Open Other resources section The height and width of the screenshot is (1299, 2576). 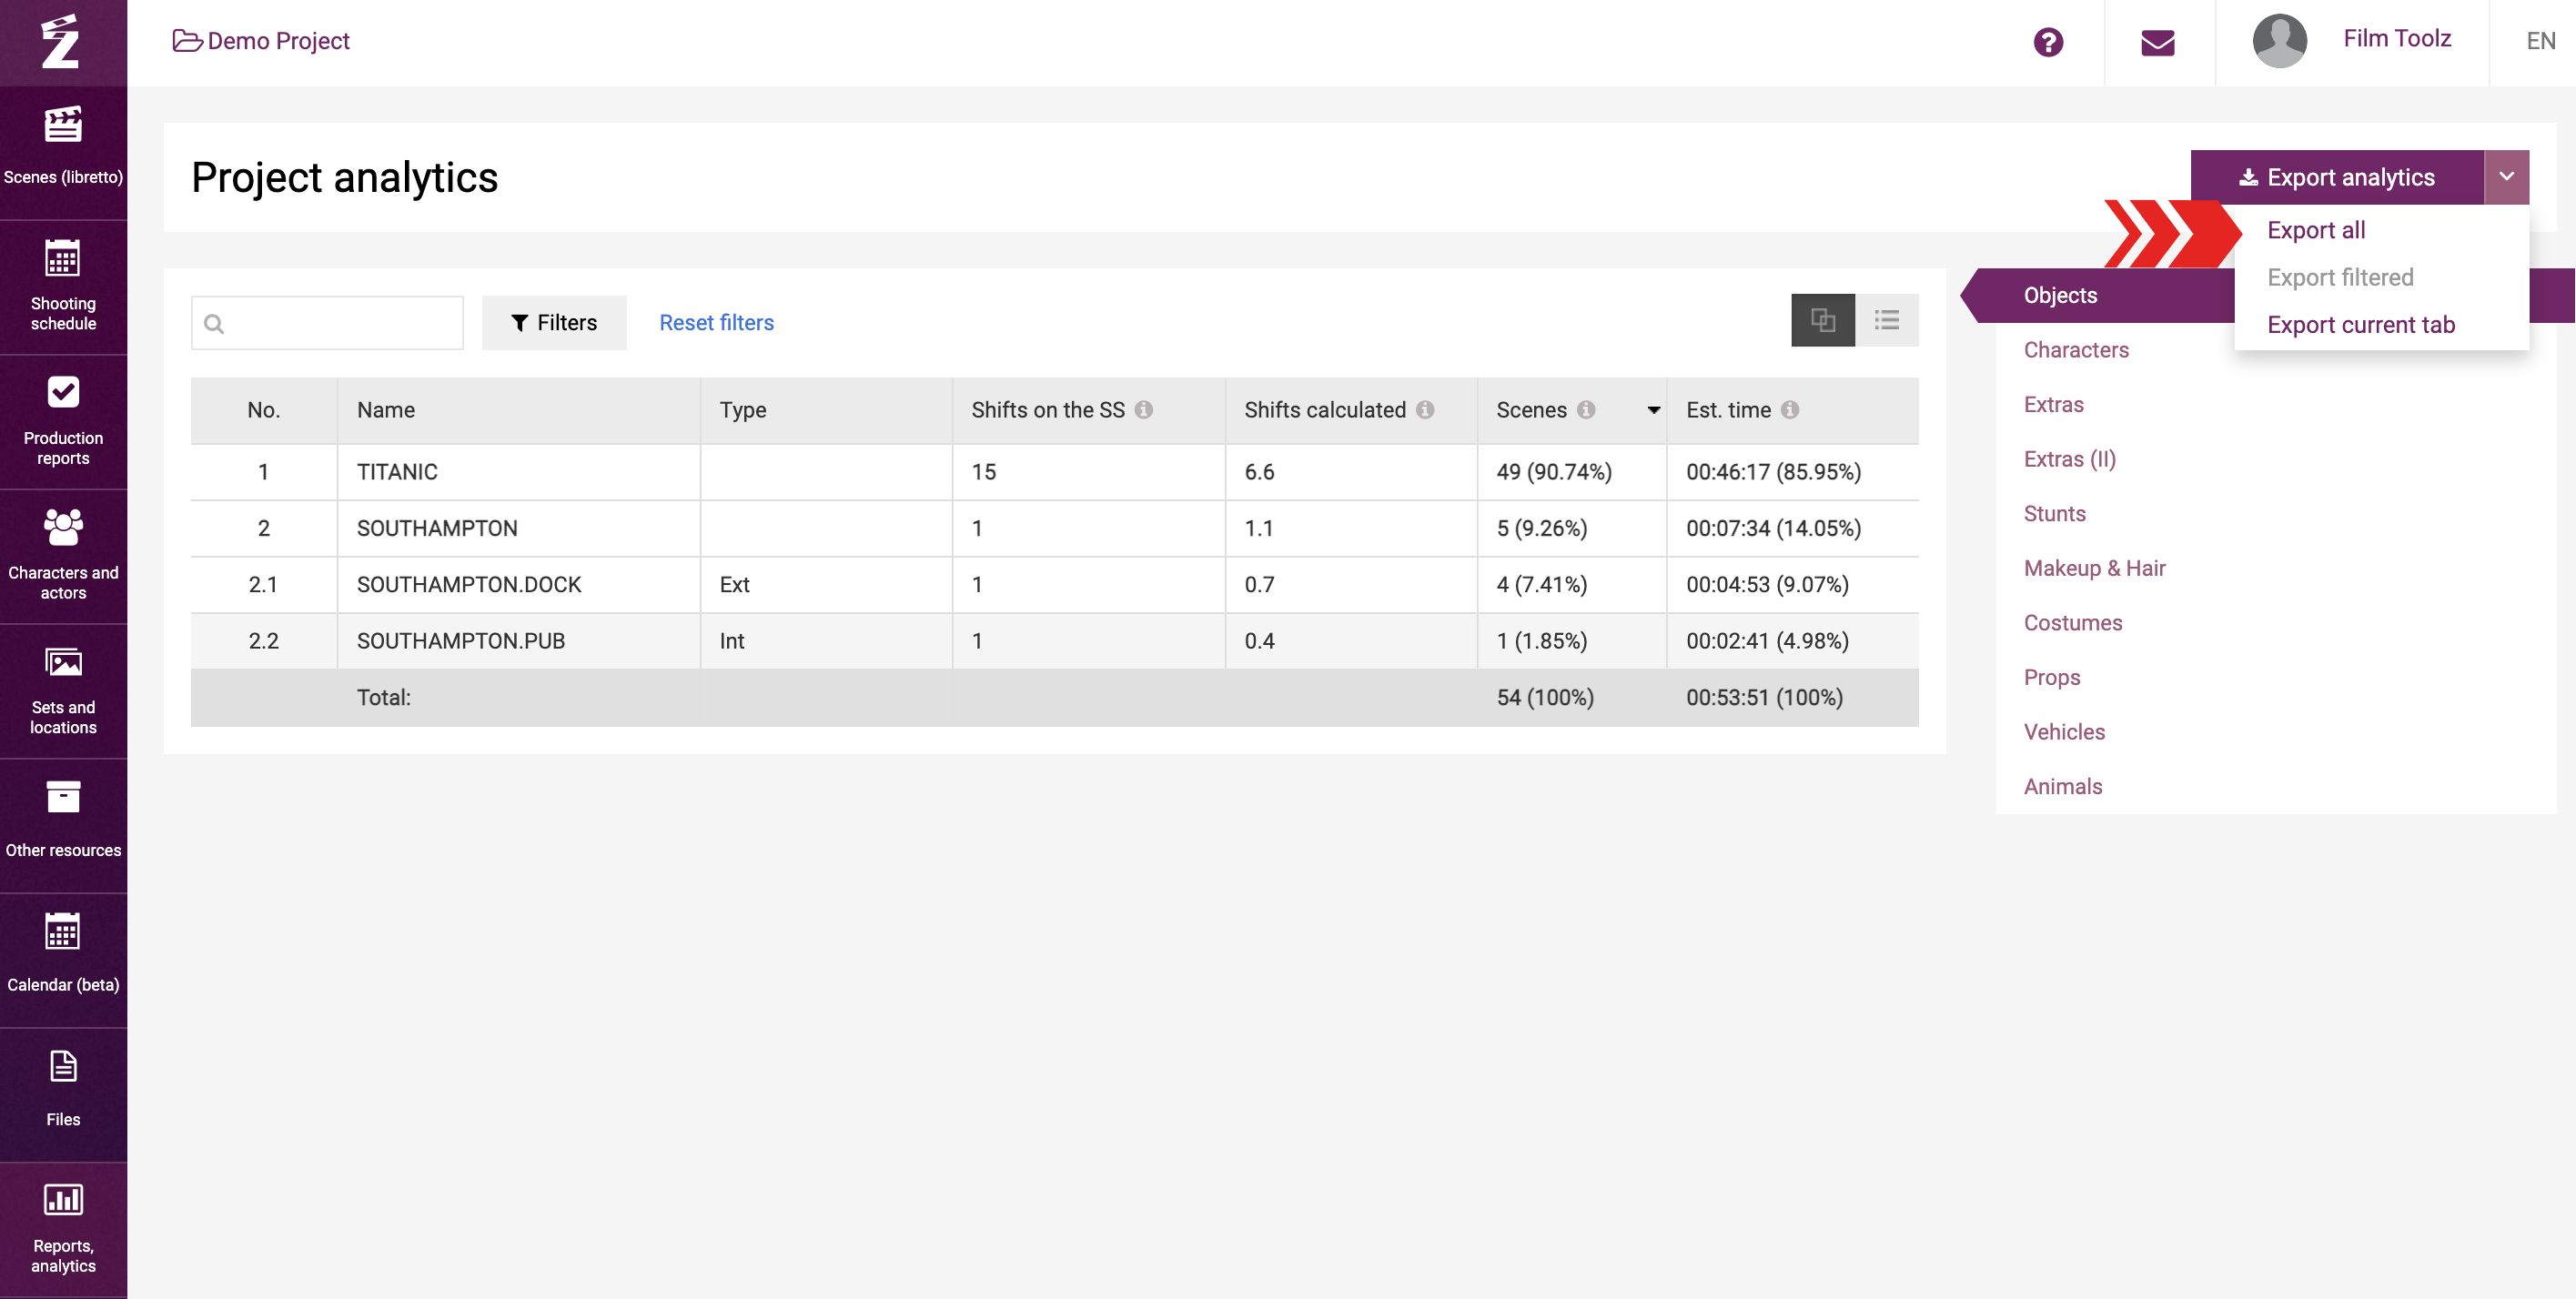tap(63, 826)
